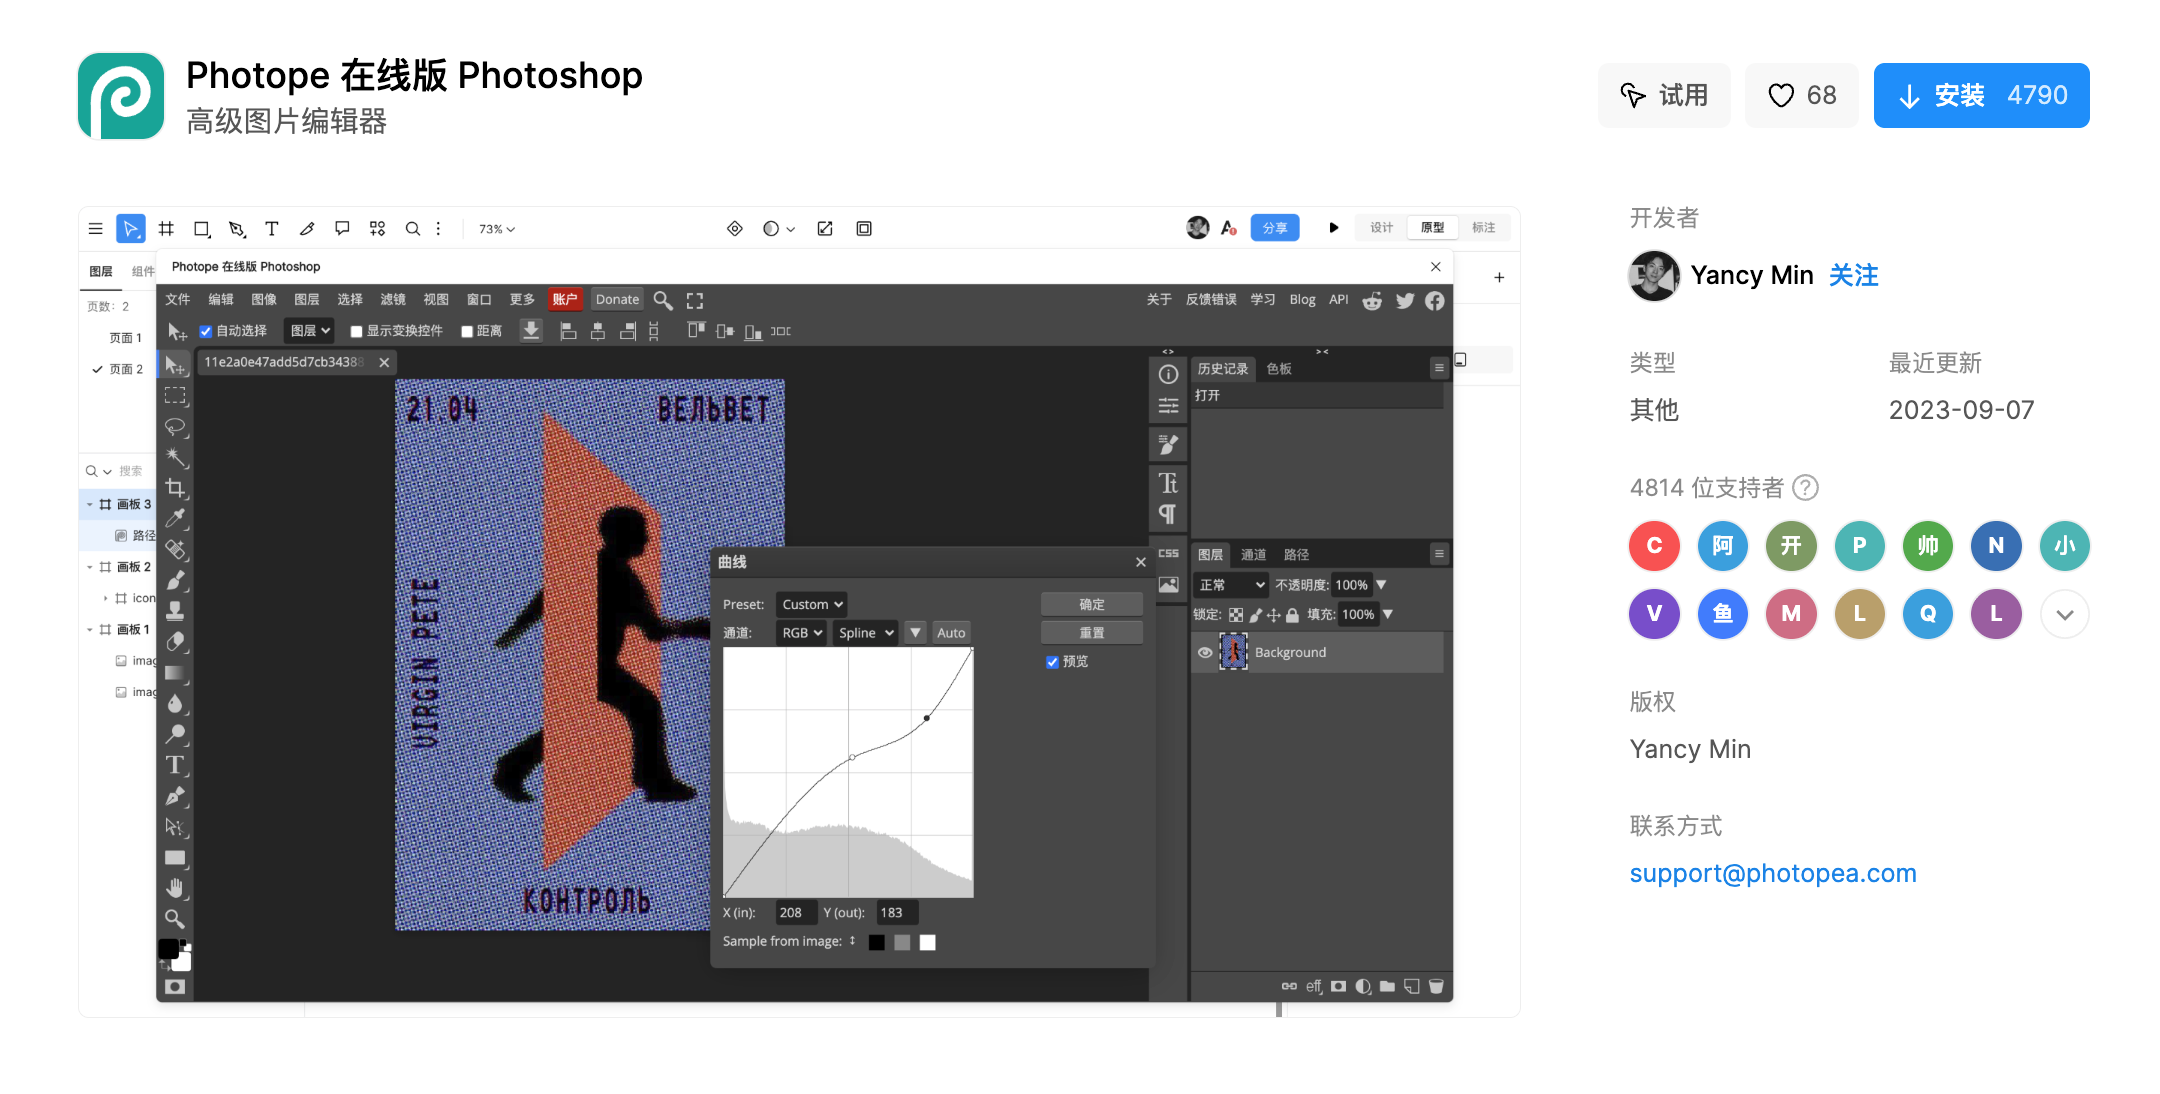The width and height of the screenshot is (2160, 1094).
Task: Select the Type tool in left toolbar
Action: click(175, 765)
